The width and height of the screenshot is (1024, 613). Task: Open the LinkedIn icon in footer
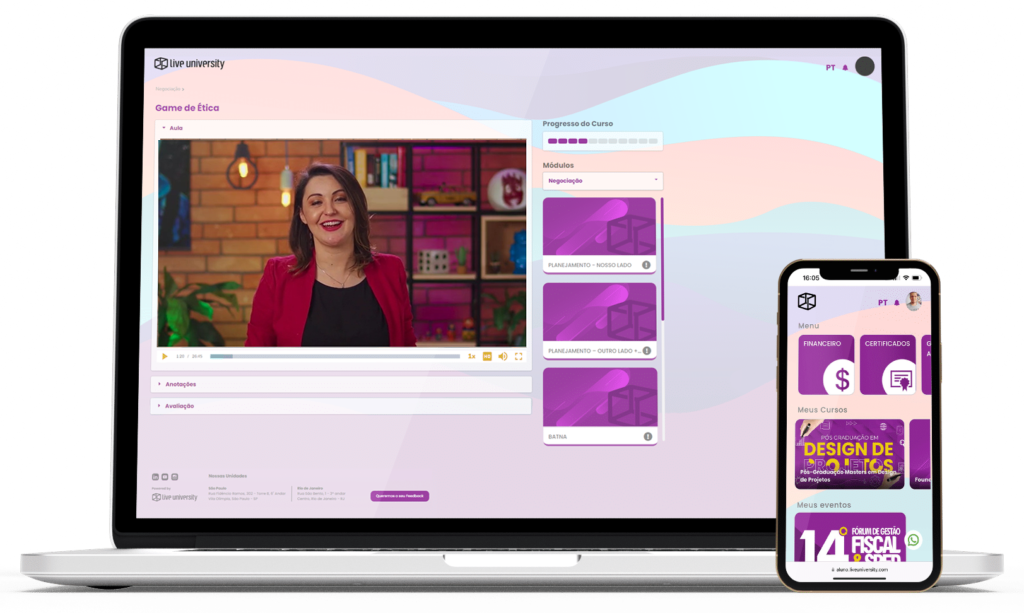[x=155, y=476]
